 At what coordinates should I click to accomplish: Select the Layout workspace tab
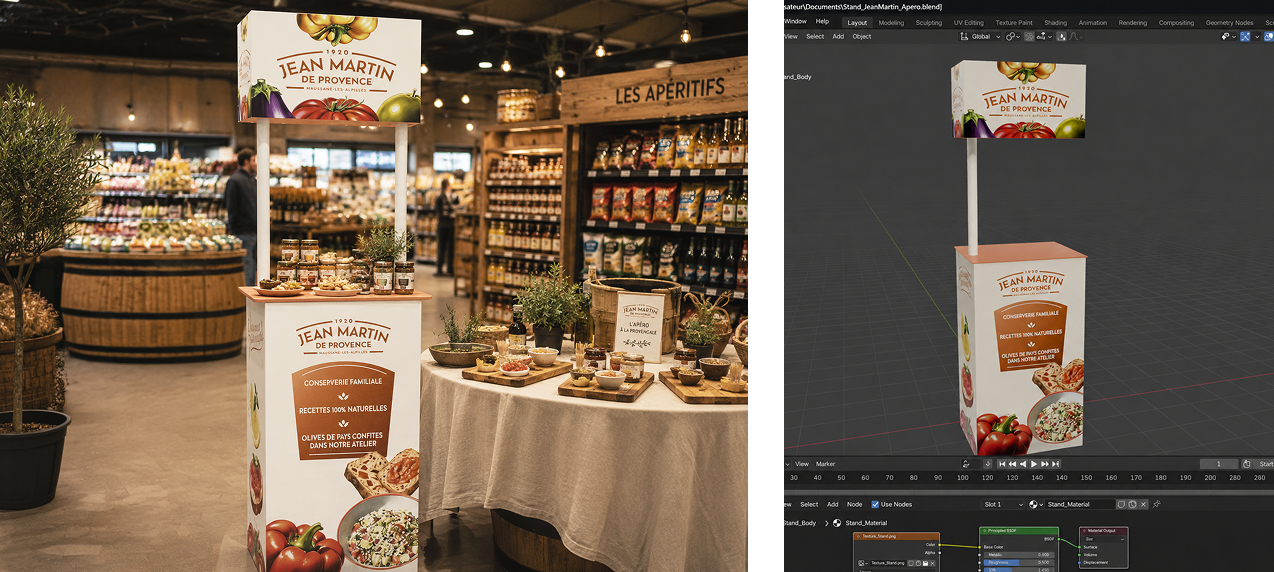[x=857, y=22]
